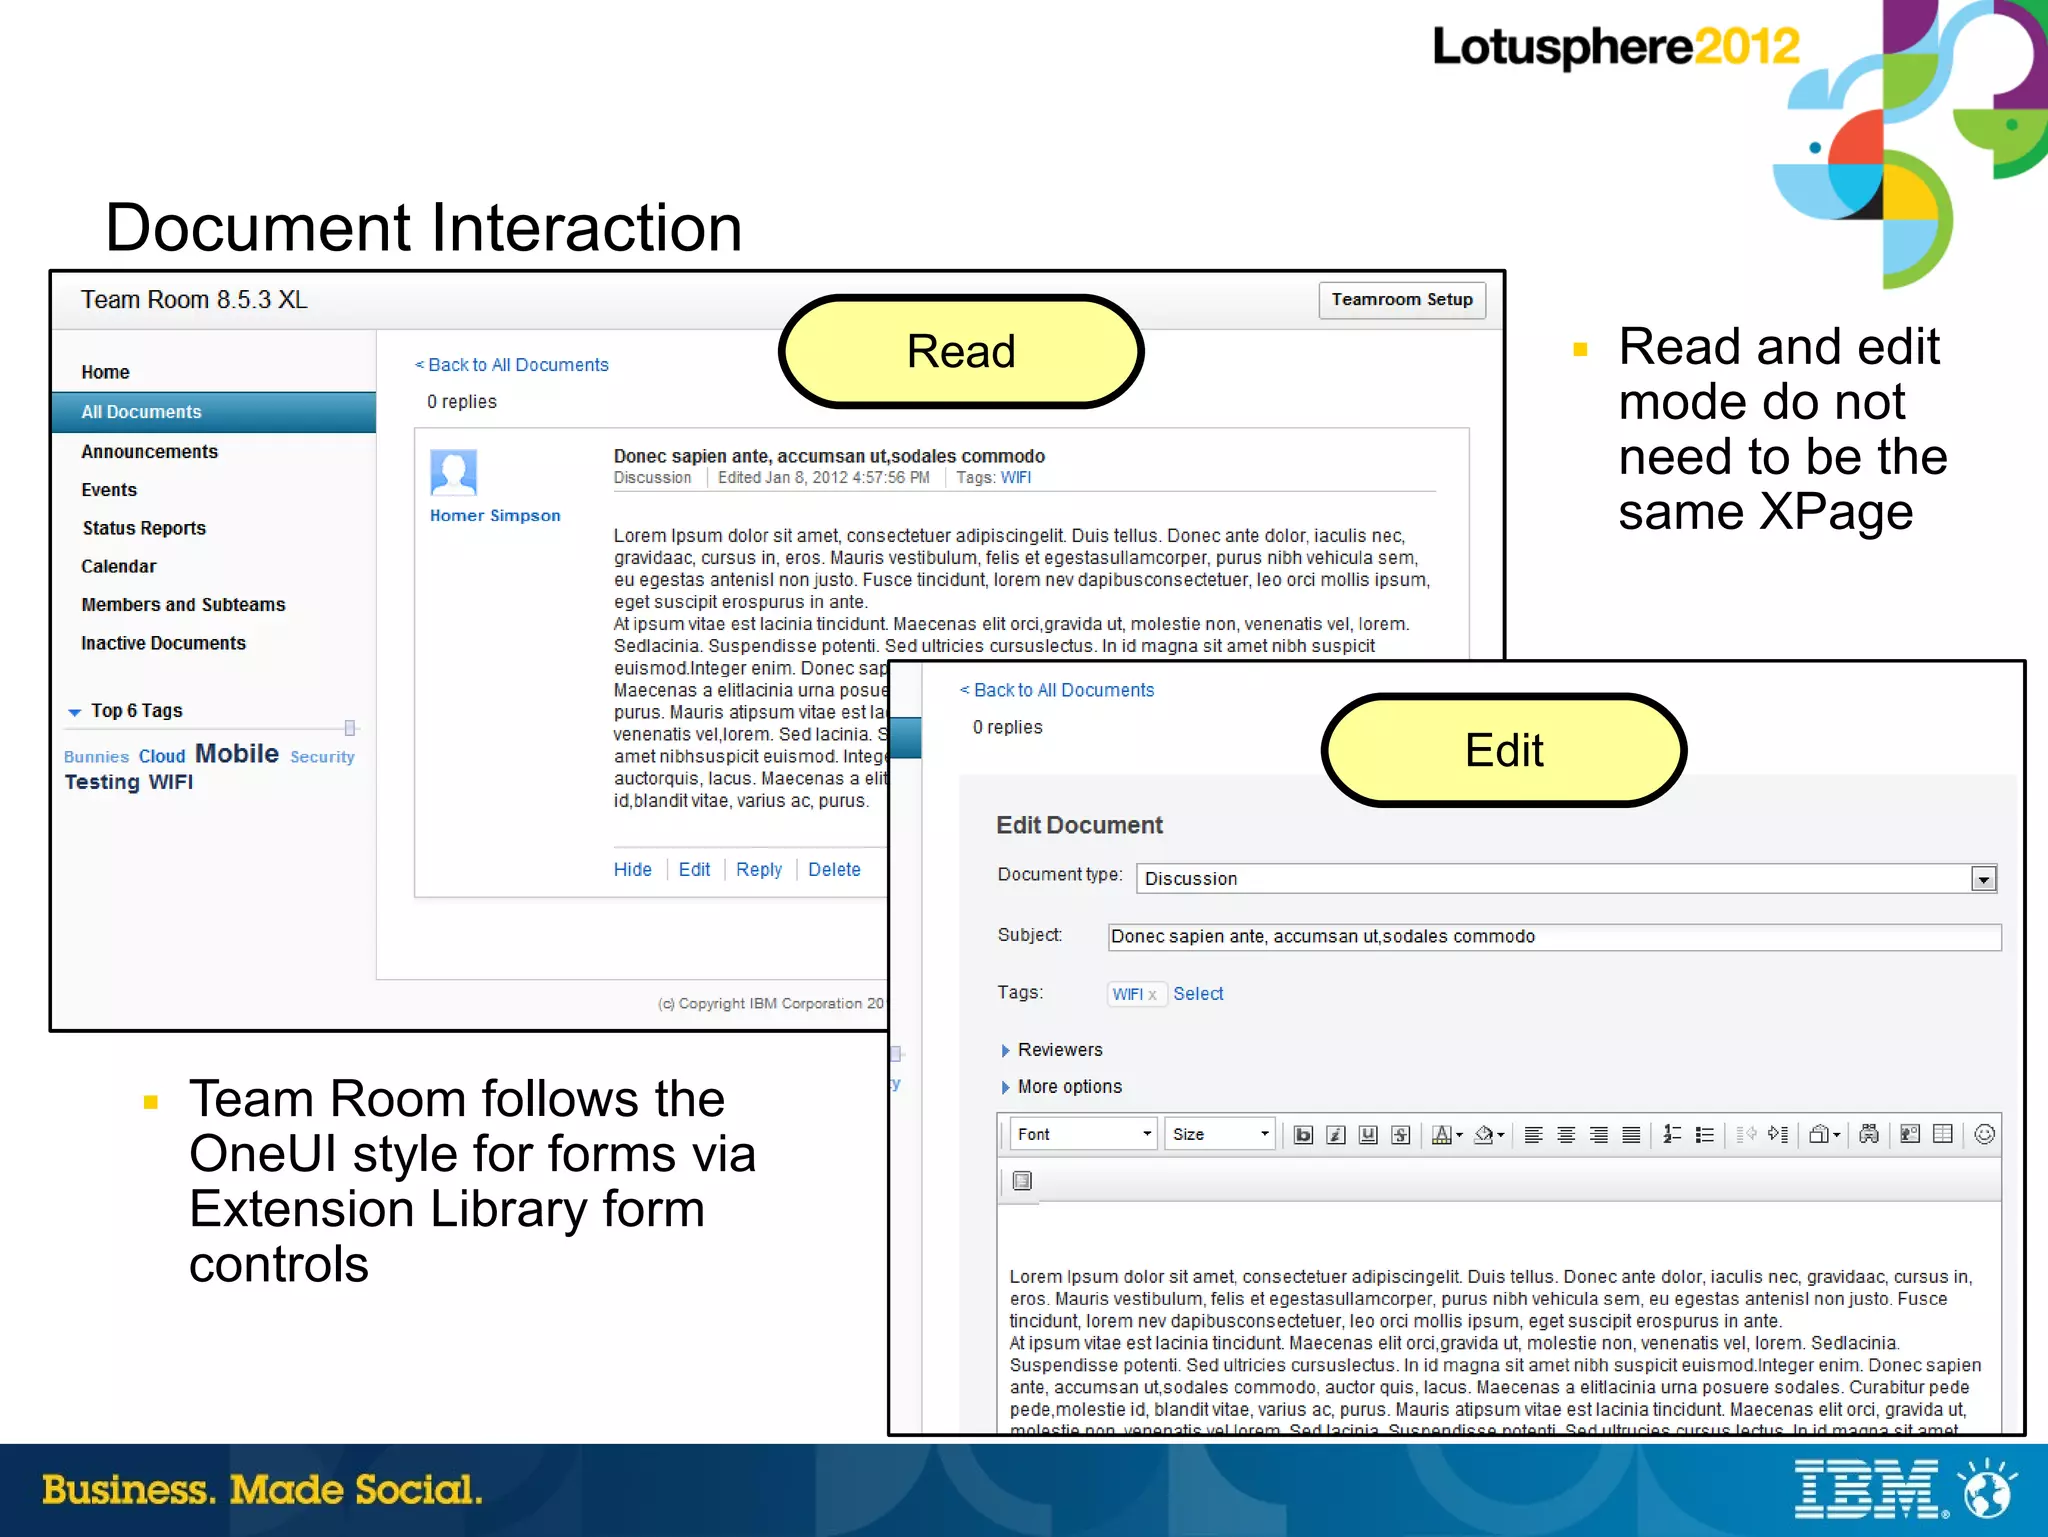Select All Documents in the sidebar
Viewport: 2048px width, 1537px height.
(x=214, y=412)
